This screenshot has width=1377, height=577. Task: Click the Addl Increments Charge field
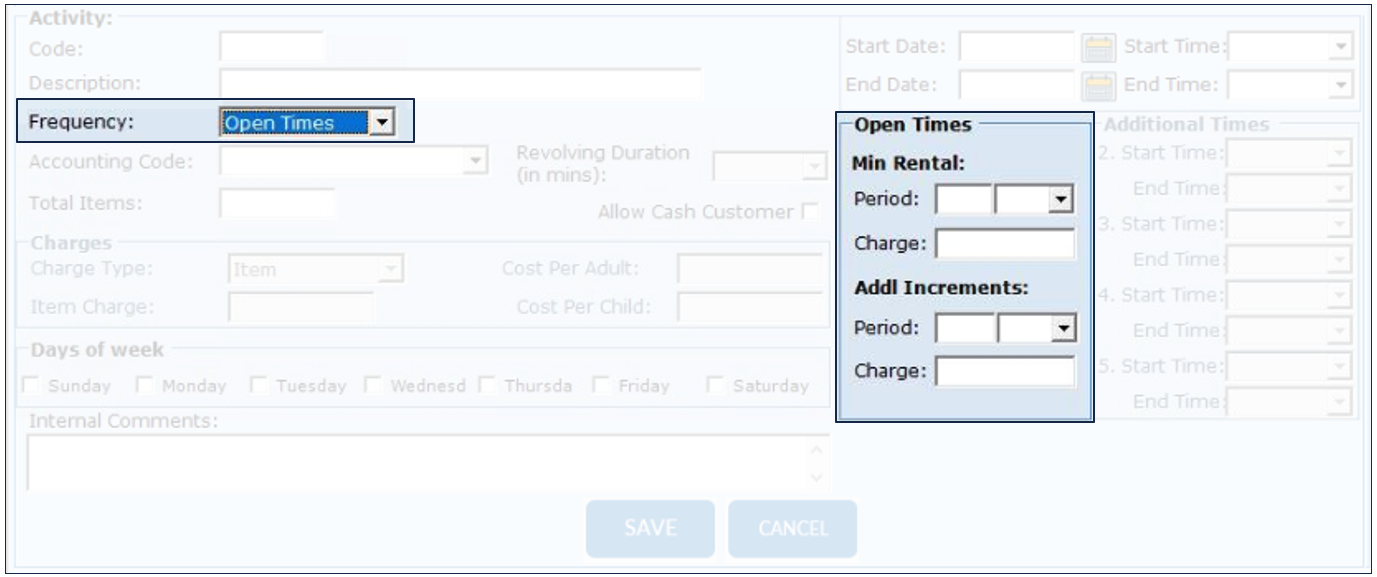coord(1004,370)
